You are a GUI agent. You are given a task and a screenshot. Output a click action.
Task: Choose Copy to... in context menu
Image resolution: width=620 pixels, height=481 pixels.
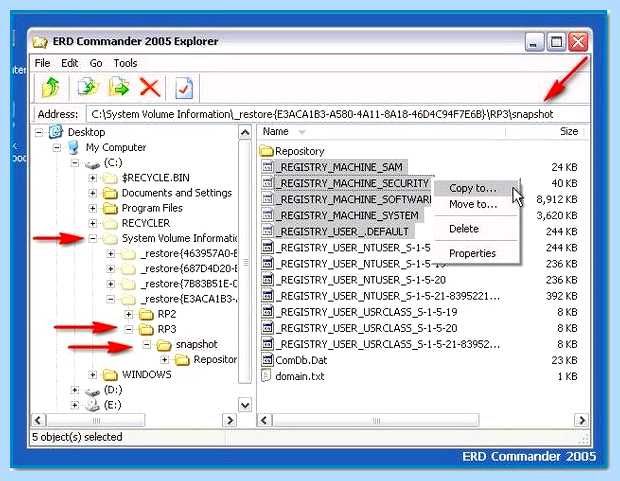pos(476,188)
